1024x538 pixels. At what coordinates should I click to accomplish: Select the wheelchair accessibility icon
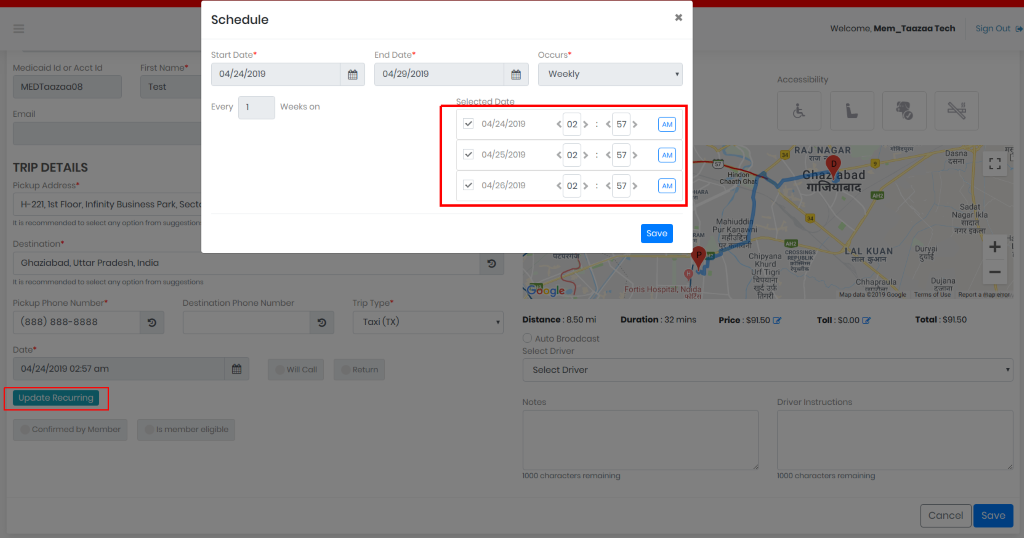point(799,111)
